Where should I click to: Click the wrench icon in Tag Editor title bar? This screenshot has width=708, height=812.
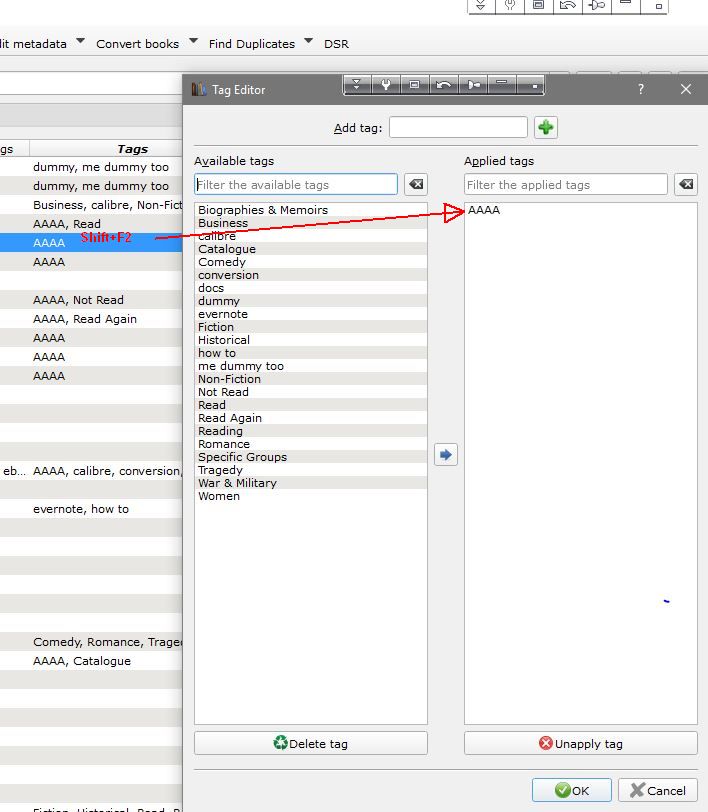[386, 85]
